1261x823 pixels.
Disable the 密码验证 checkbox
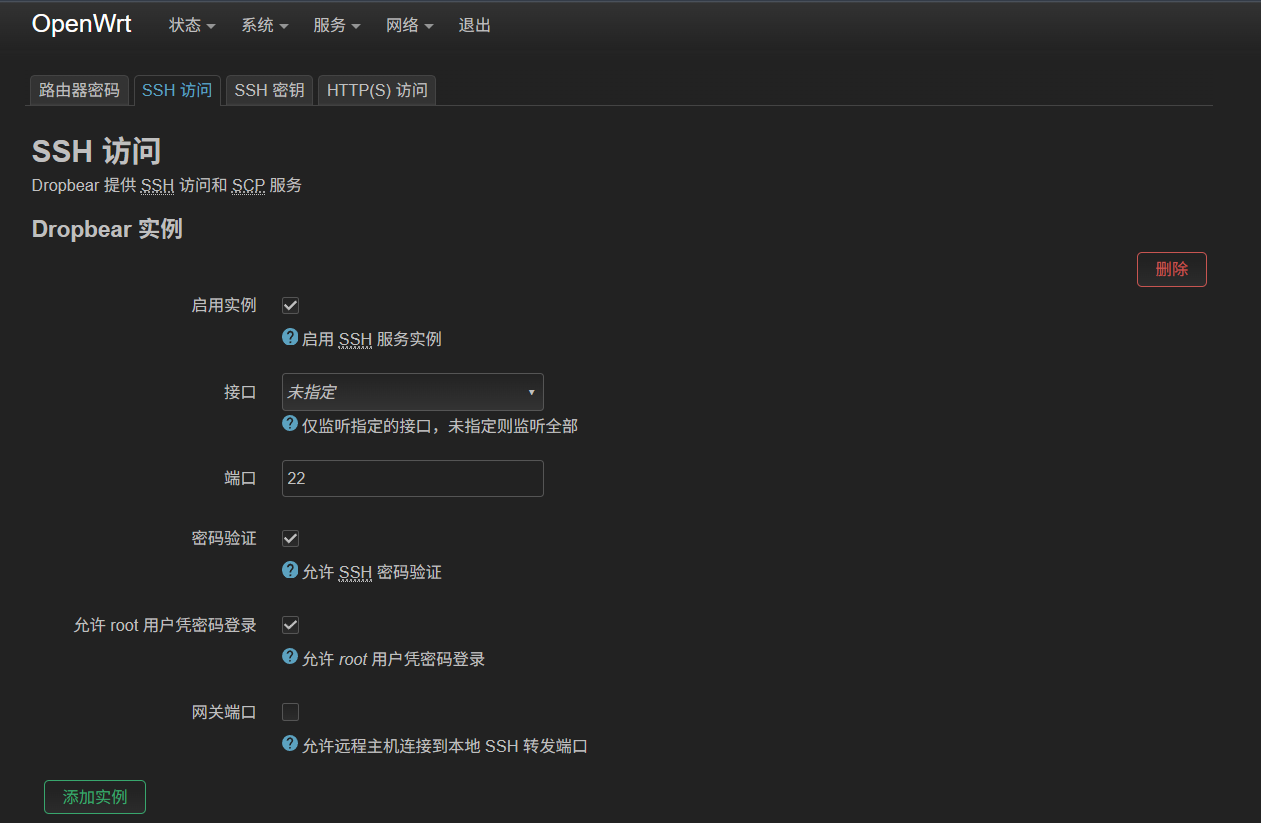click(x=291, y=538)
